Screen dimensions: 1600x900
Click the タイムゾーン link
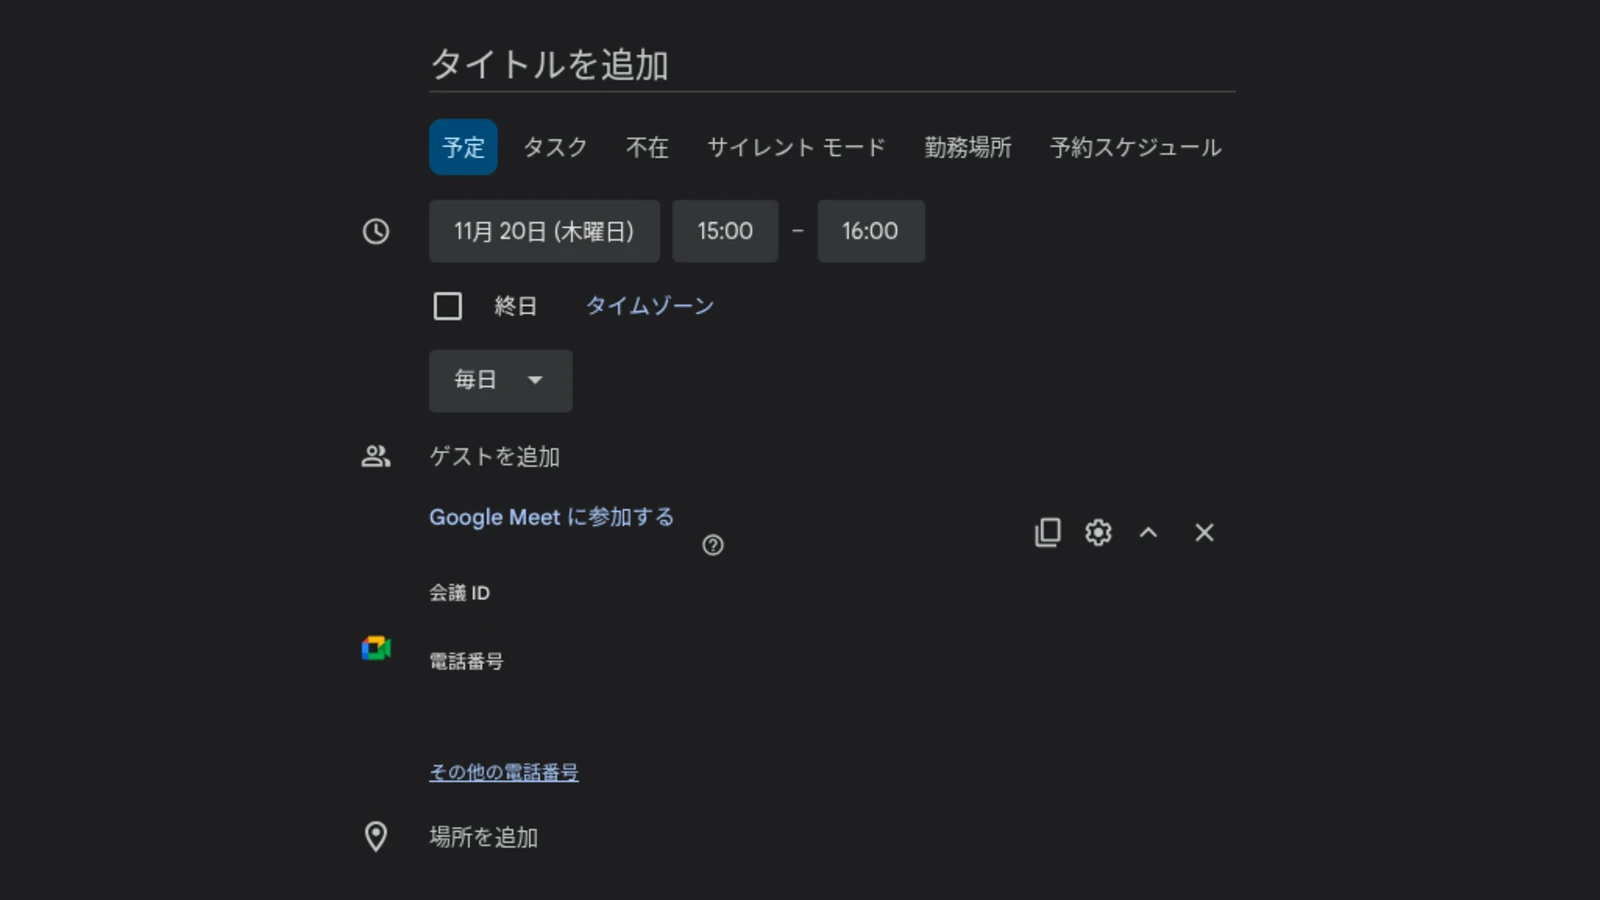pyautogui.click(x=649, y=306)
